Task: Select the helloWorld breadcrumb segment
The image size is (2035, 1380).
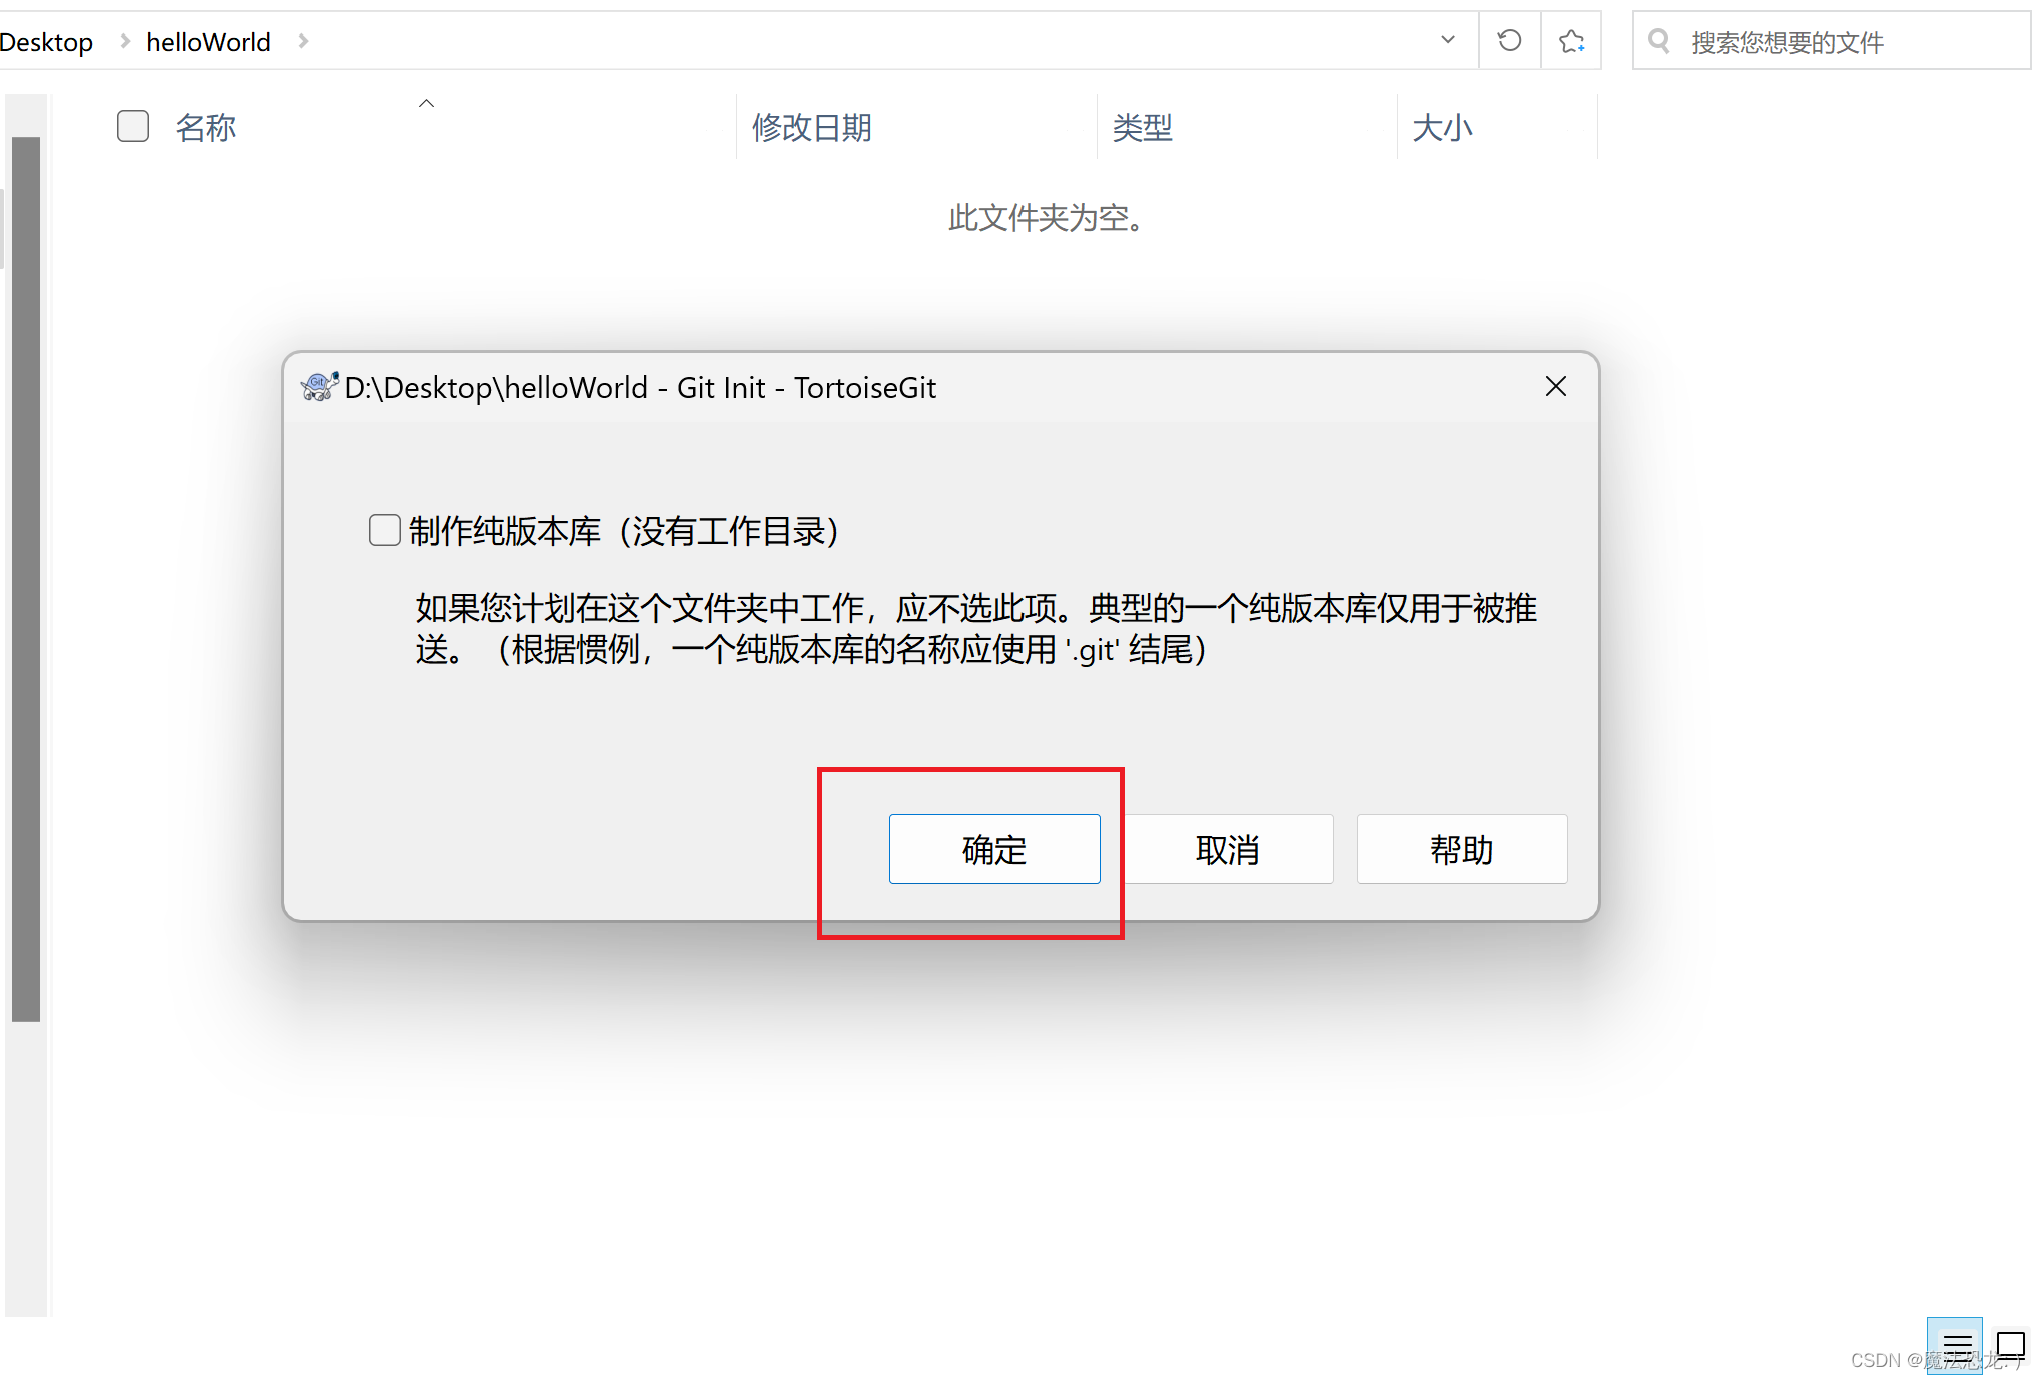Action: (x=208, y=42)
